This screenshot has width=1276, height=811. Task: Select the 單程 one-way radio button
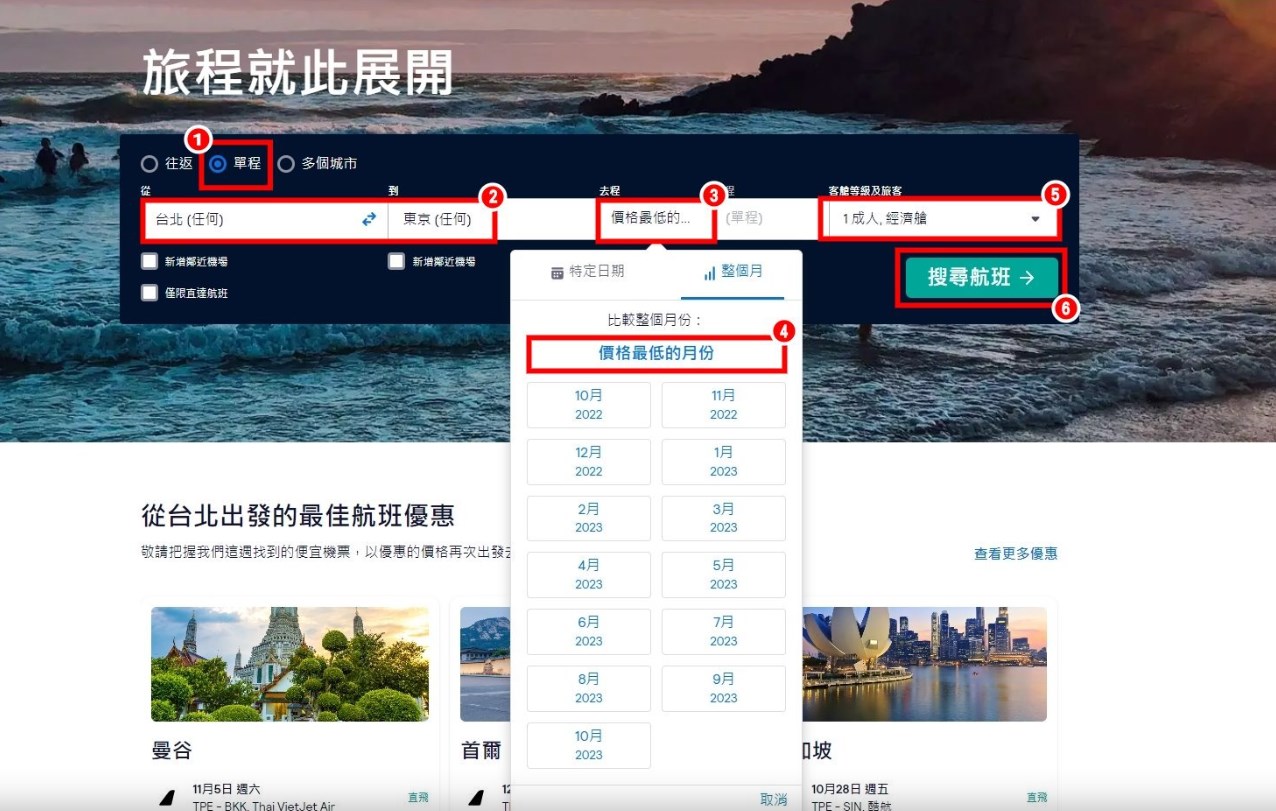[218, 164]
